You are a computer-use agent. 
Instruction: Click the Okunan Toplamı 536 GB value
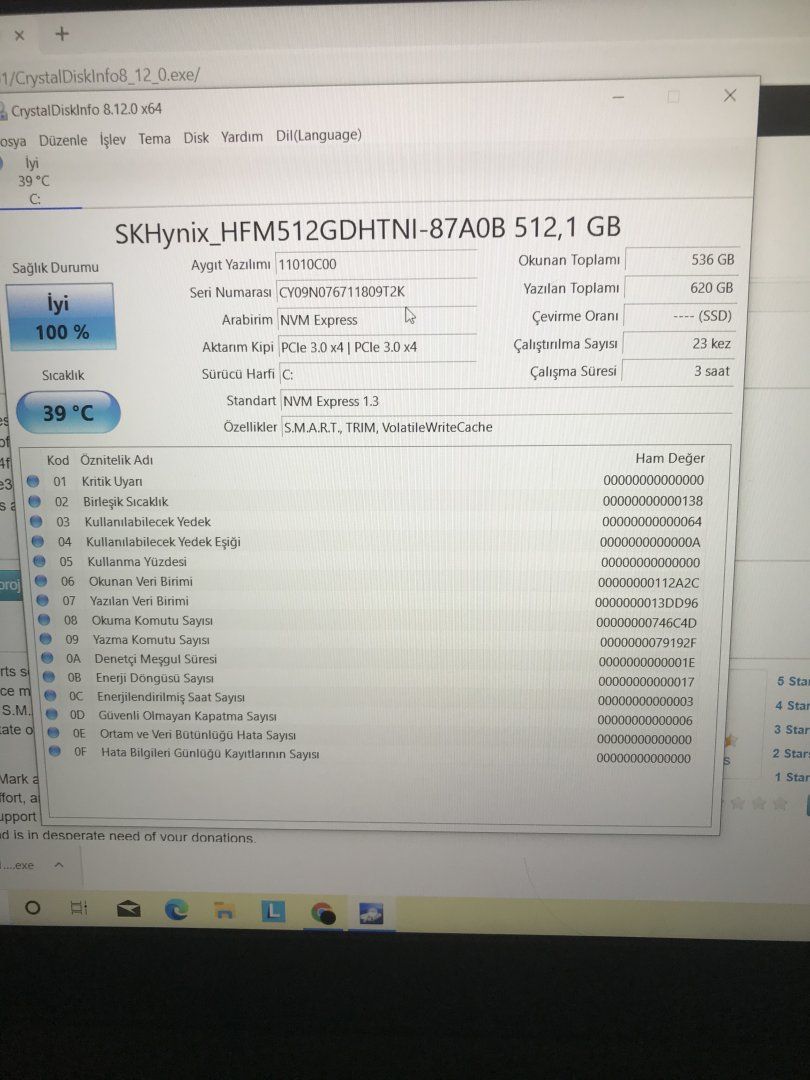pos(682,260)
